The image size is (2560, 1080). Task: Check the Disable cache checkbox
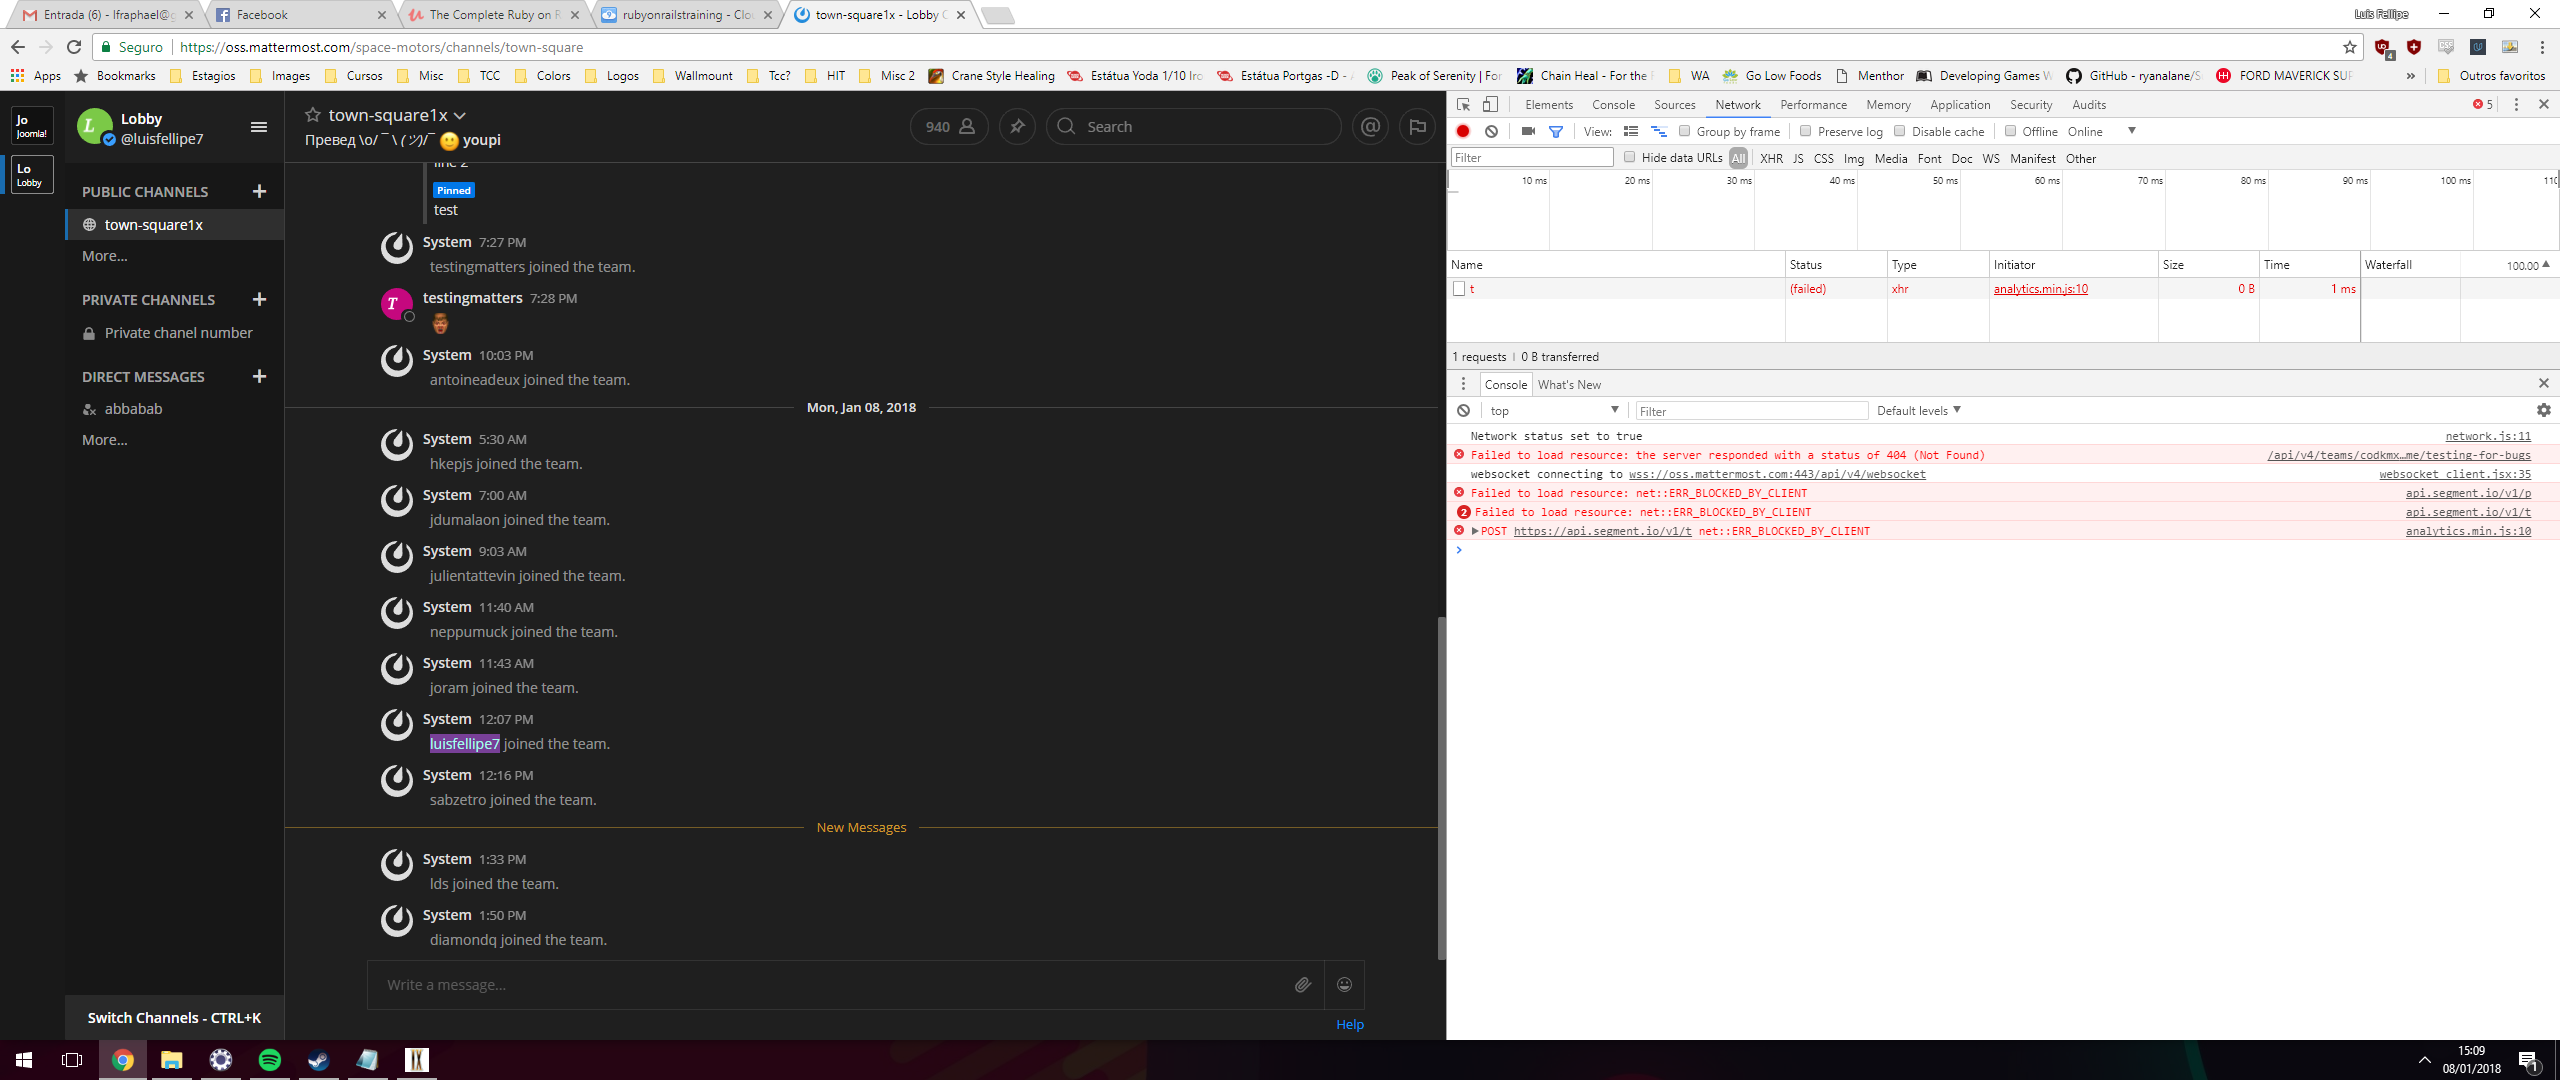click(1899, 131)
